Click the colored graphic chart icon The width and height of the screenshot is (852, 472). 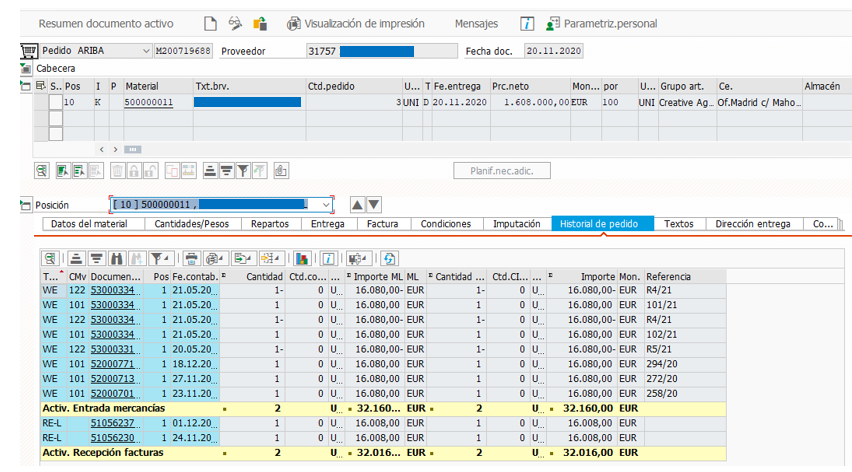tap(302, 259)
